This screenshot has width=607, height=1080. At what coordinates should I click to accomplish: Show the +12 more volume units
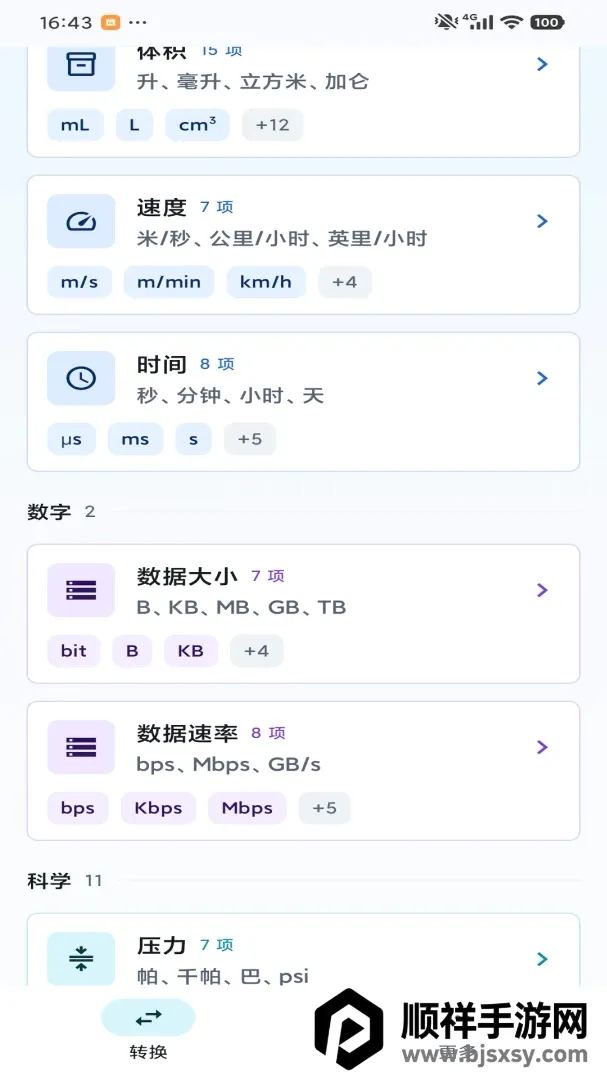click(272, 125)
